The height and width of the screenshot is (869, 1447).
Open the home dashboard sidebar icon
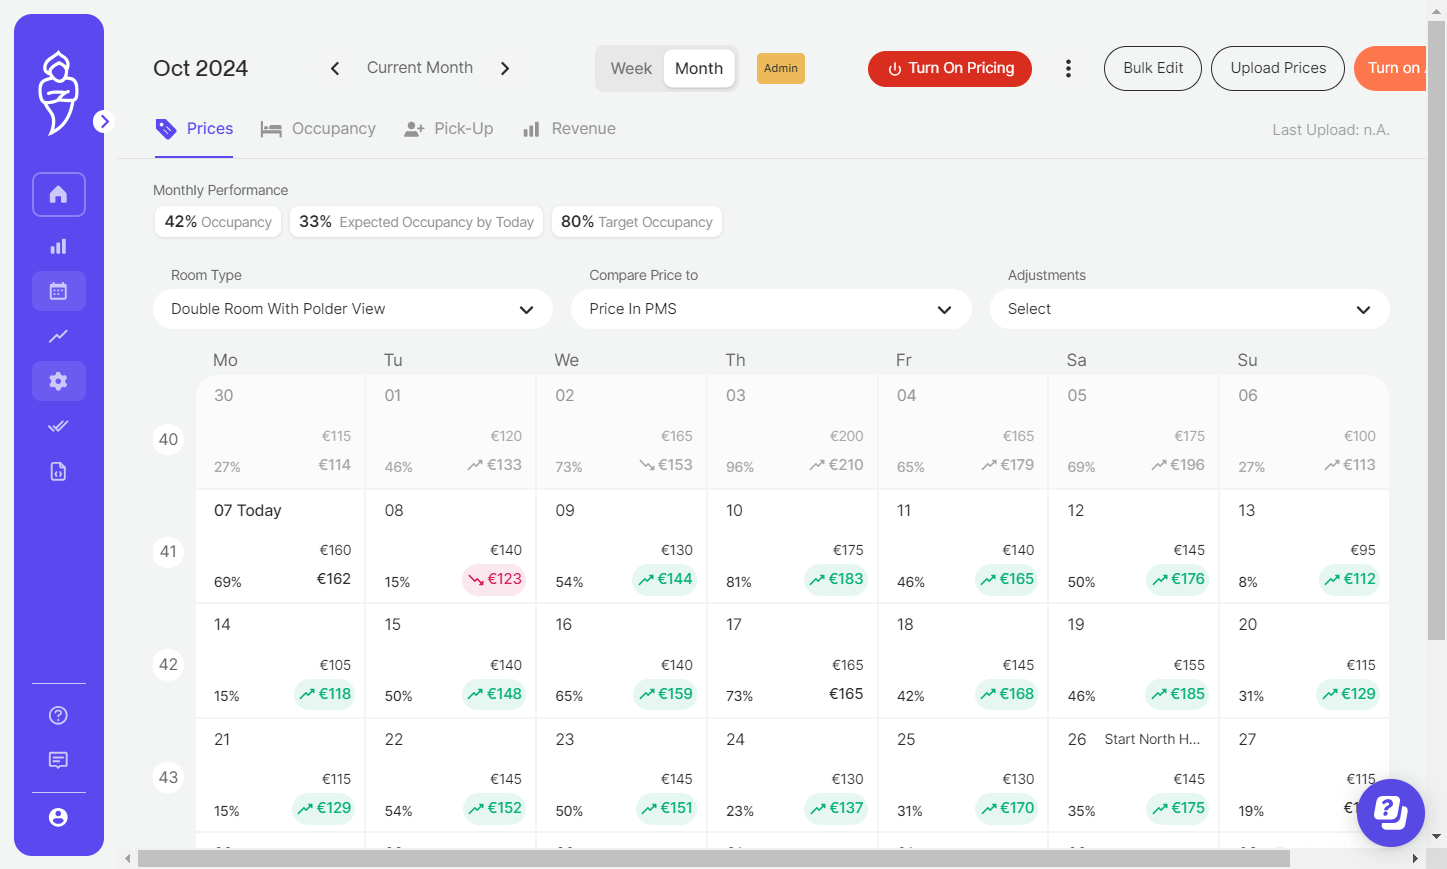pyautogui.click(x=58, y=194)
